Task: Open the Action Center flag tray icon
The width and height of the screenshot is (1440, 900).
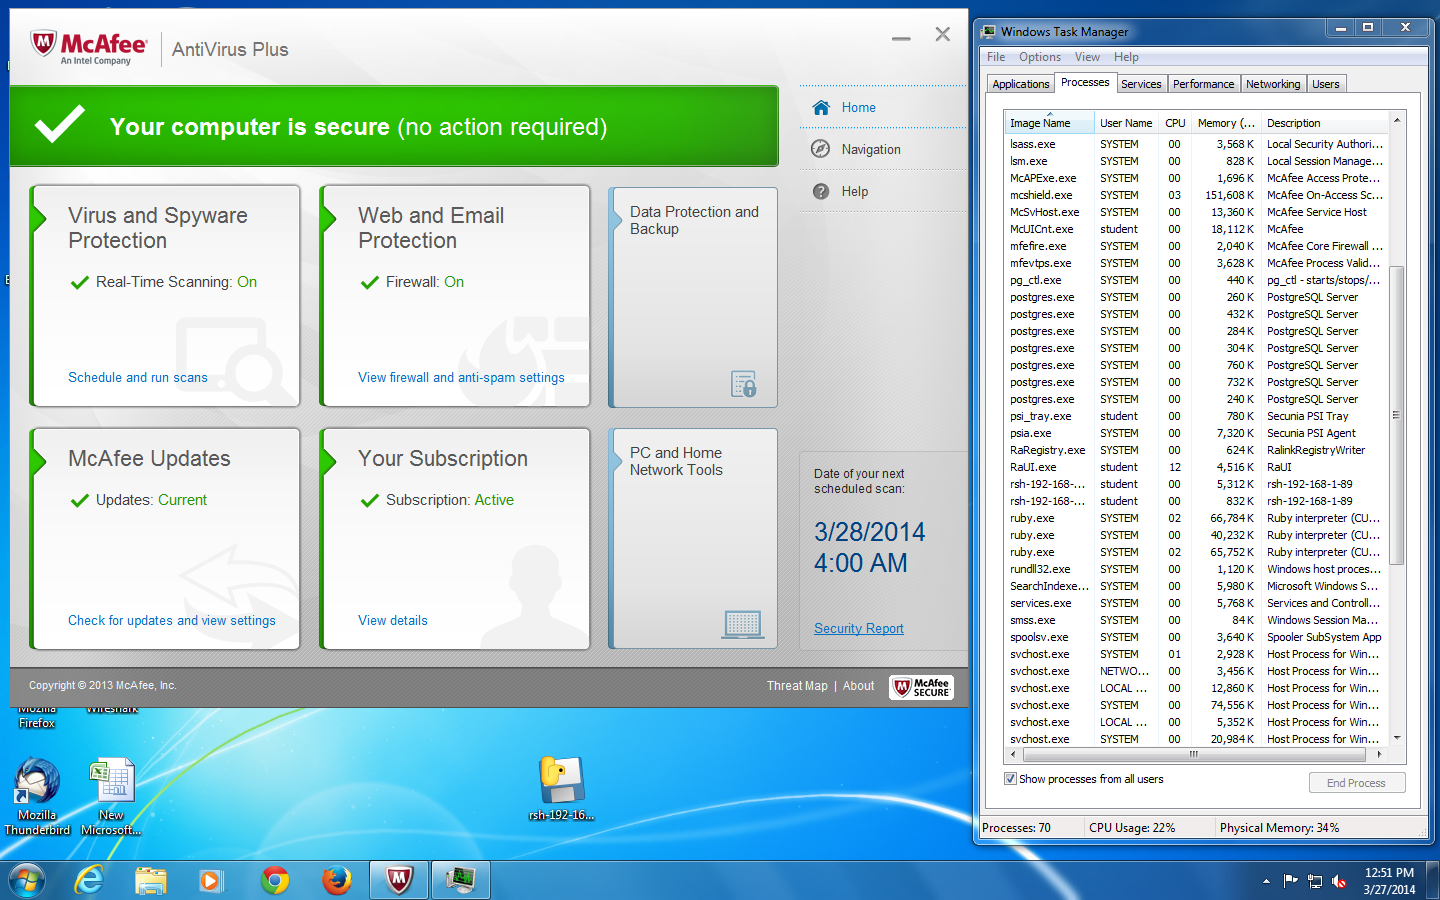Action: pyautogui.click(x=1290, y=881)
